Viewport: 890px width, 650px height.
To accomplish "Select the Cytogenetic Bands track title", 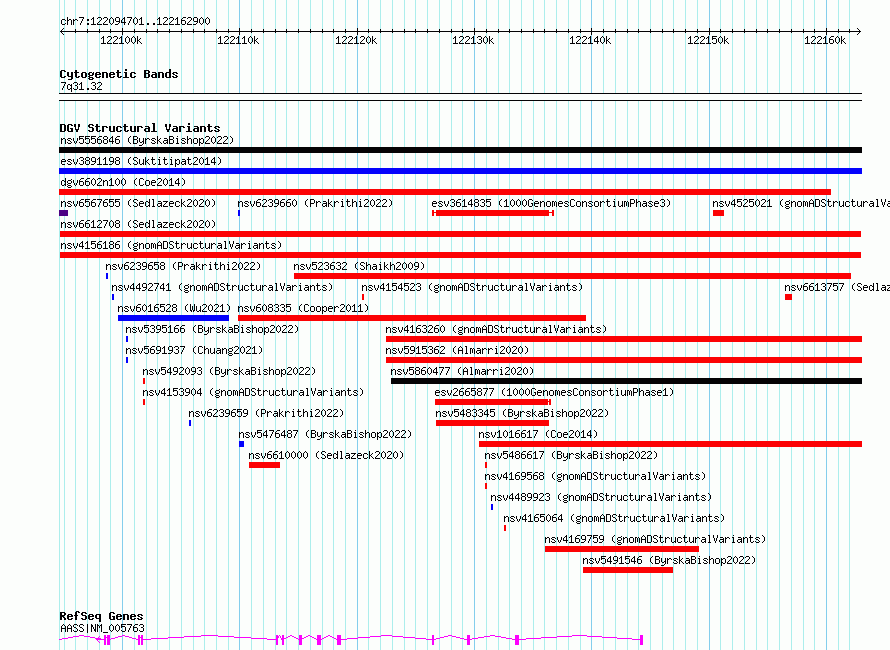I will tap(119, 74).
